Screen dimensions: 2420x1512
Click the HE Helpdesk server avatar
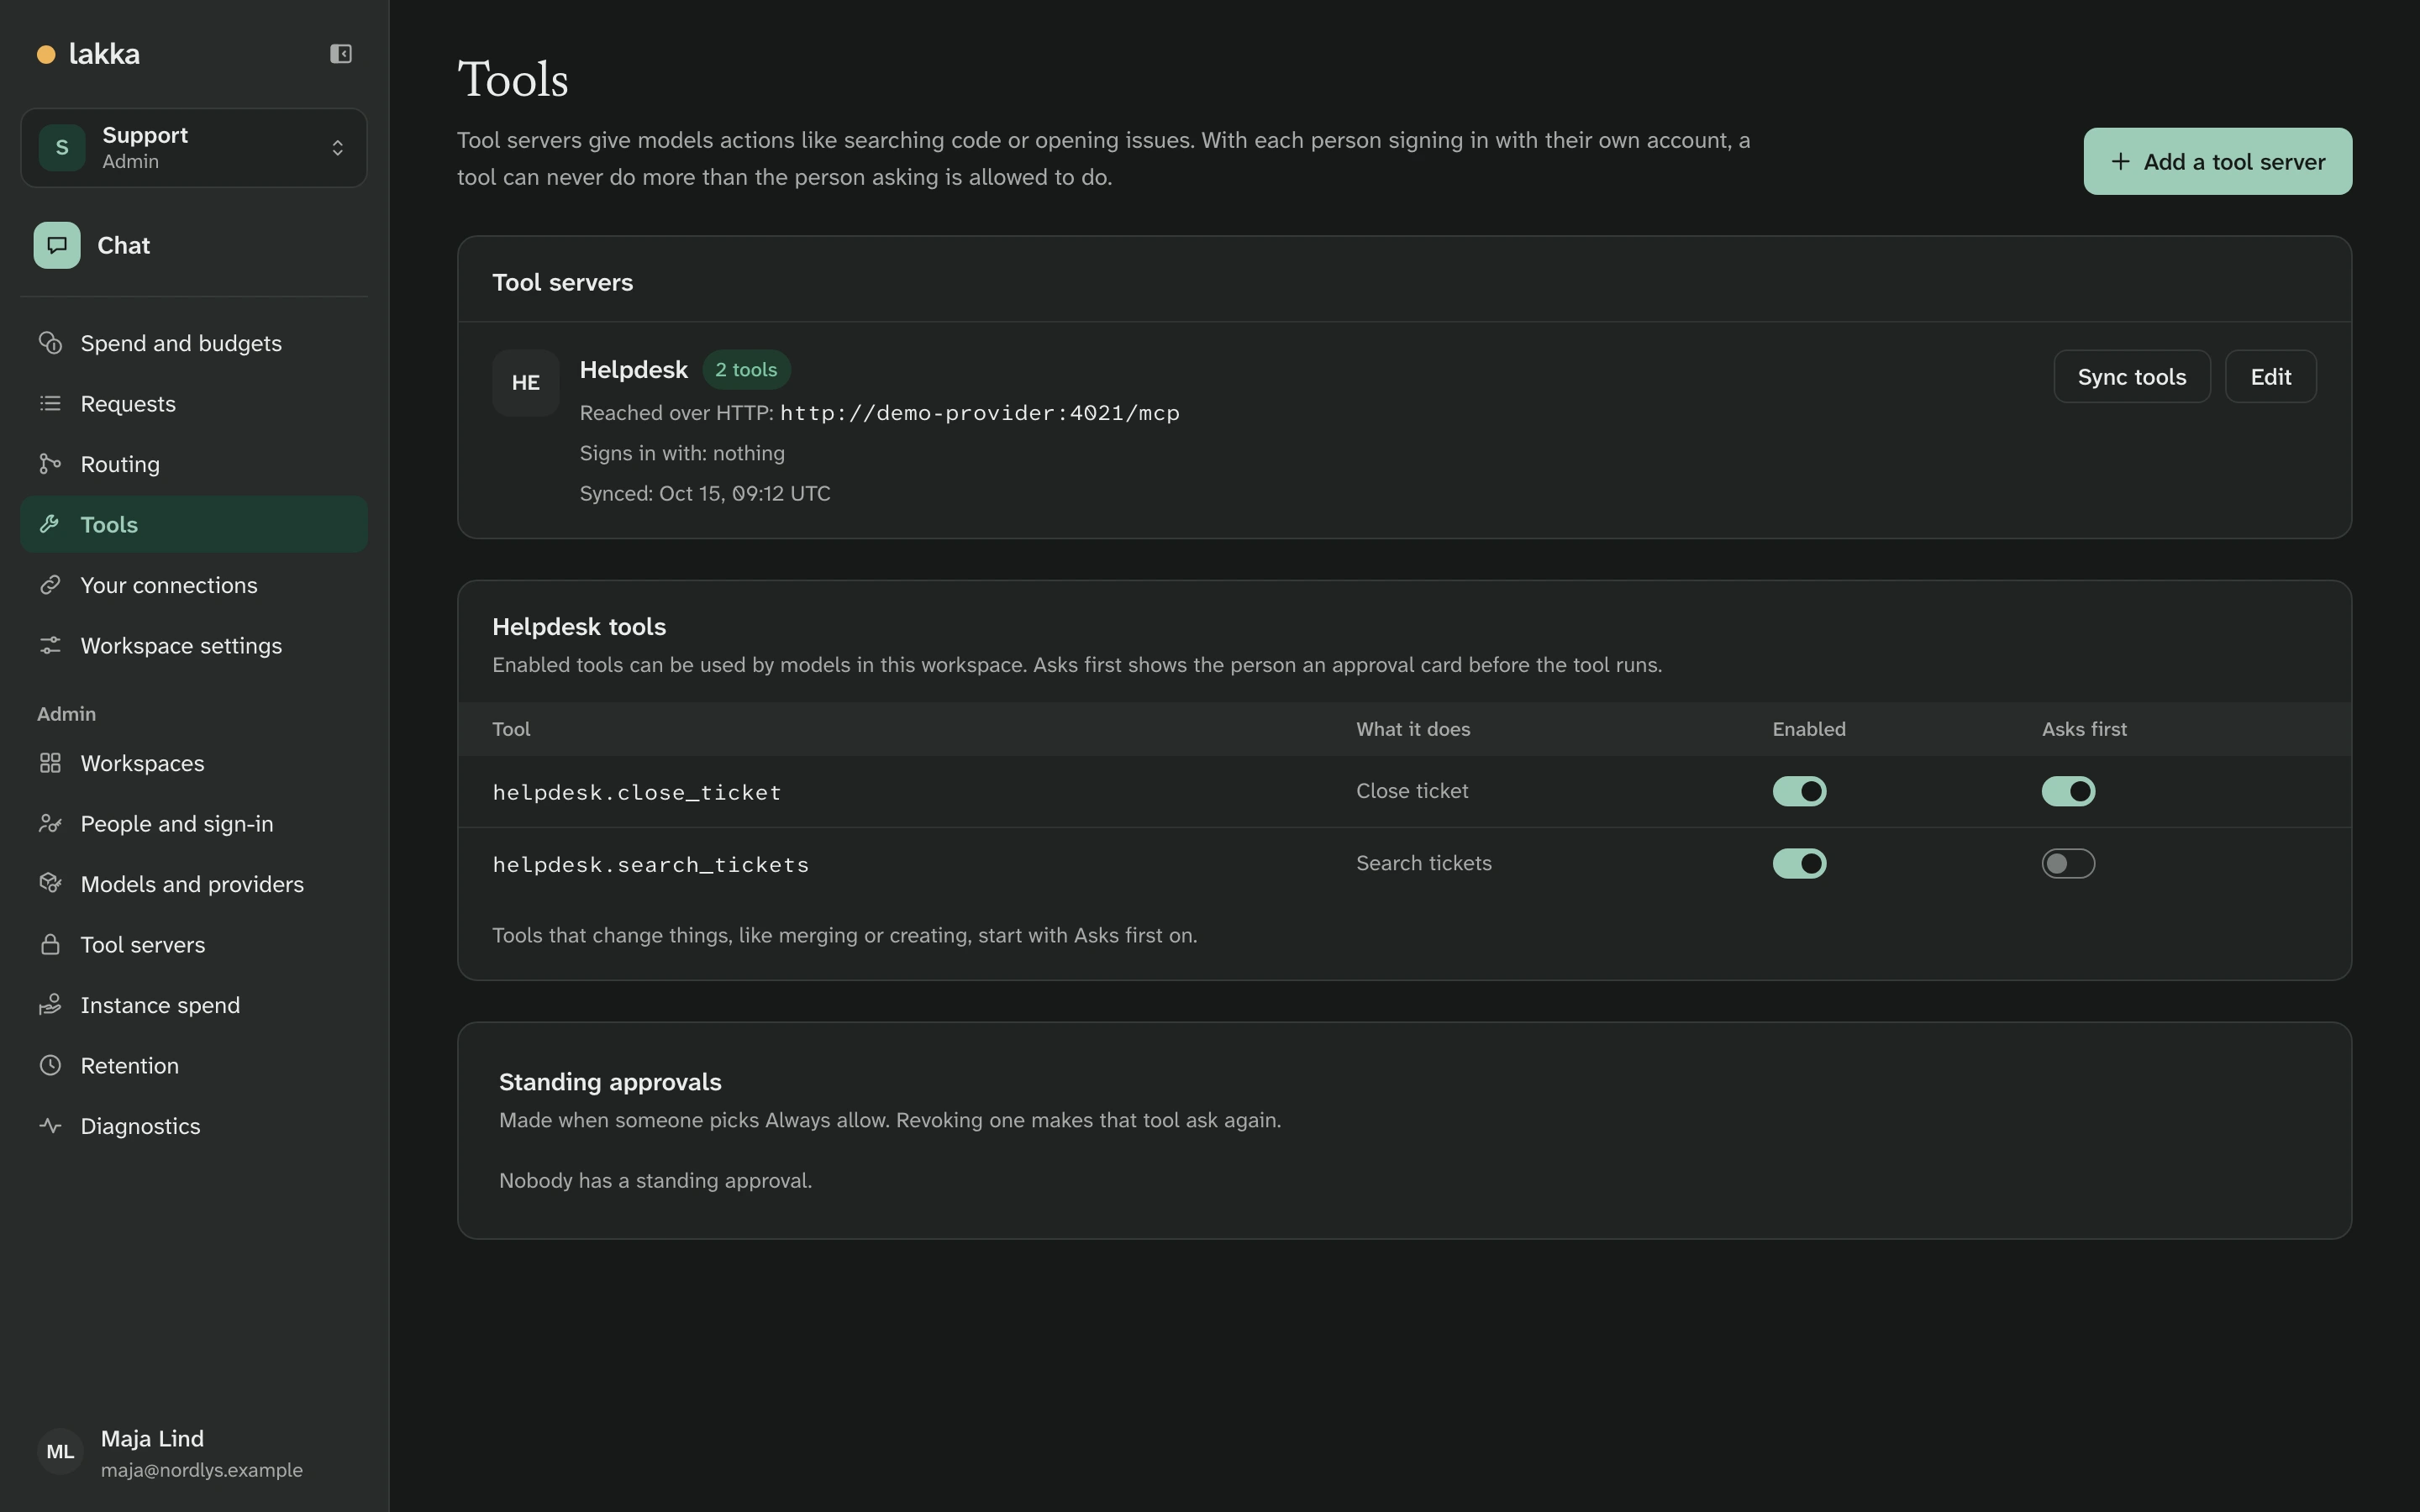click(x=526, y=383)
